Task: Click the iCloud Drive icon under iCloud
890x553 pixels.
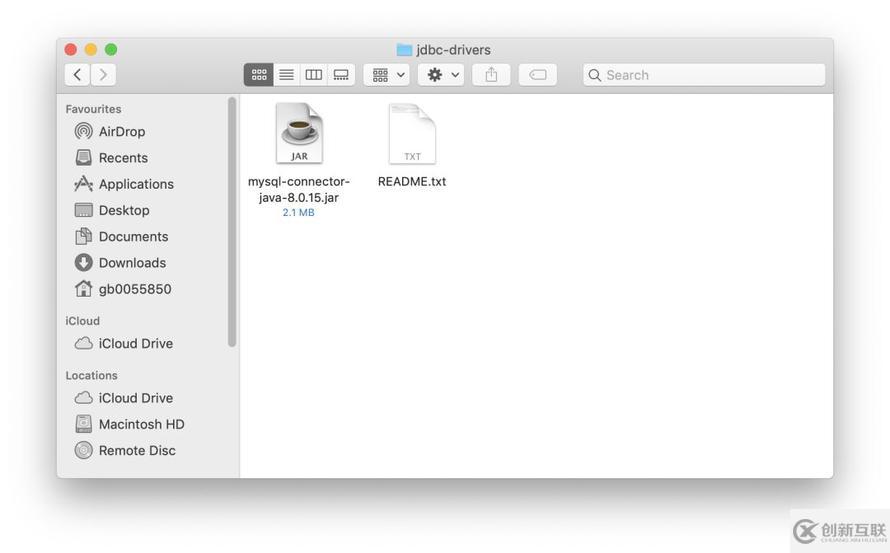Action: (83, 343)
